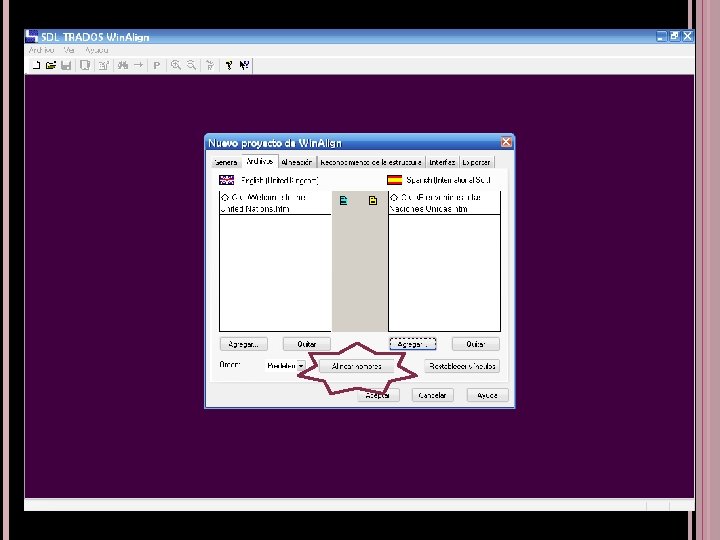The width and height of the screenshot is (720, 540).
Task: Open Reconocimiento de la estructura tab
Action: [371, 162]
